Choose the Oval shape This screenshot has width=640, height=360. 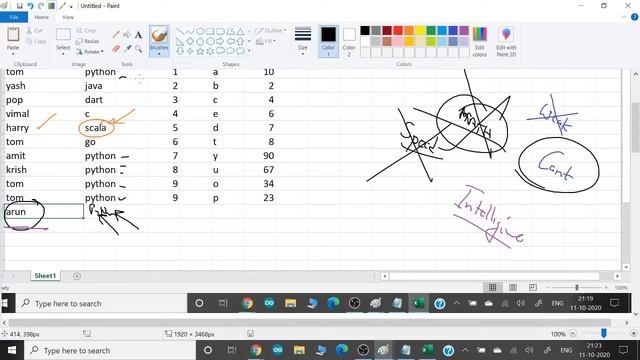click(200, 31)
